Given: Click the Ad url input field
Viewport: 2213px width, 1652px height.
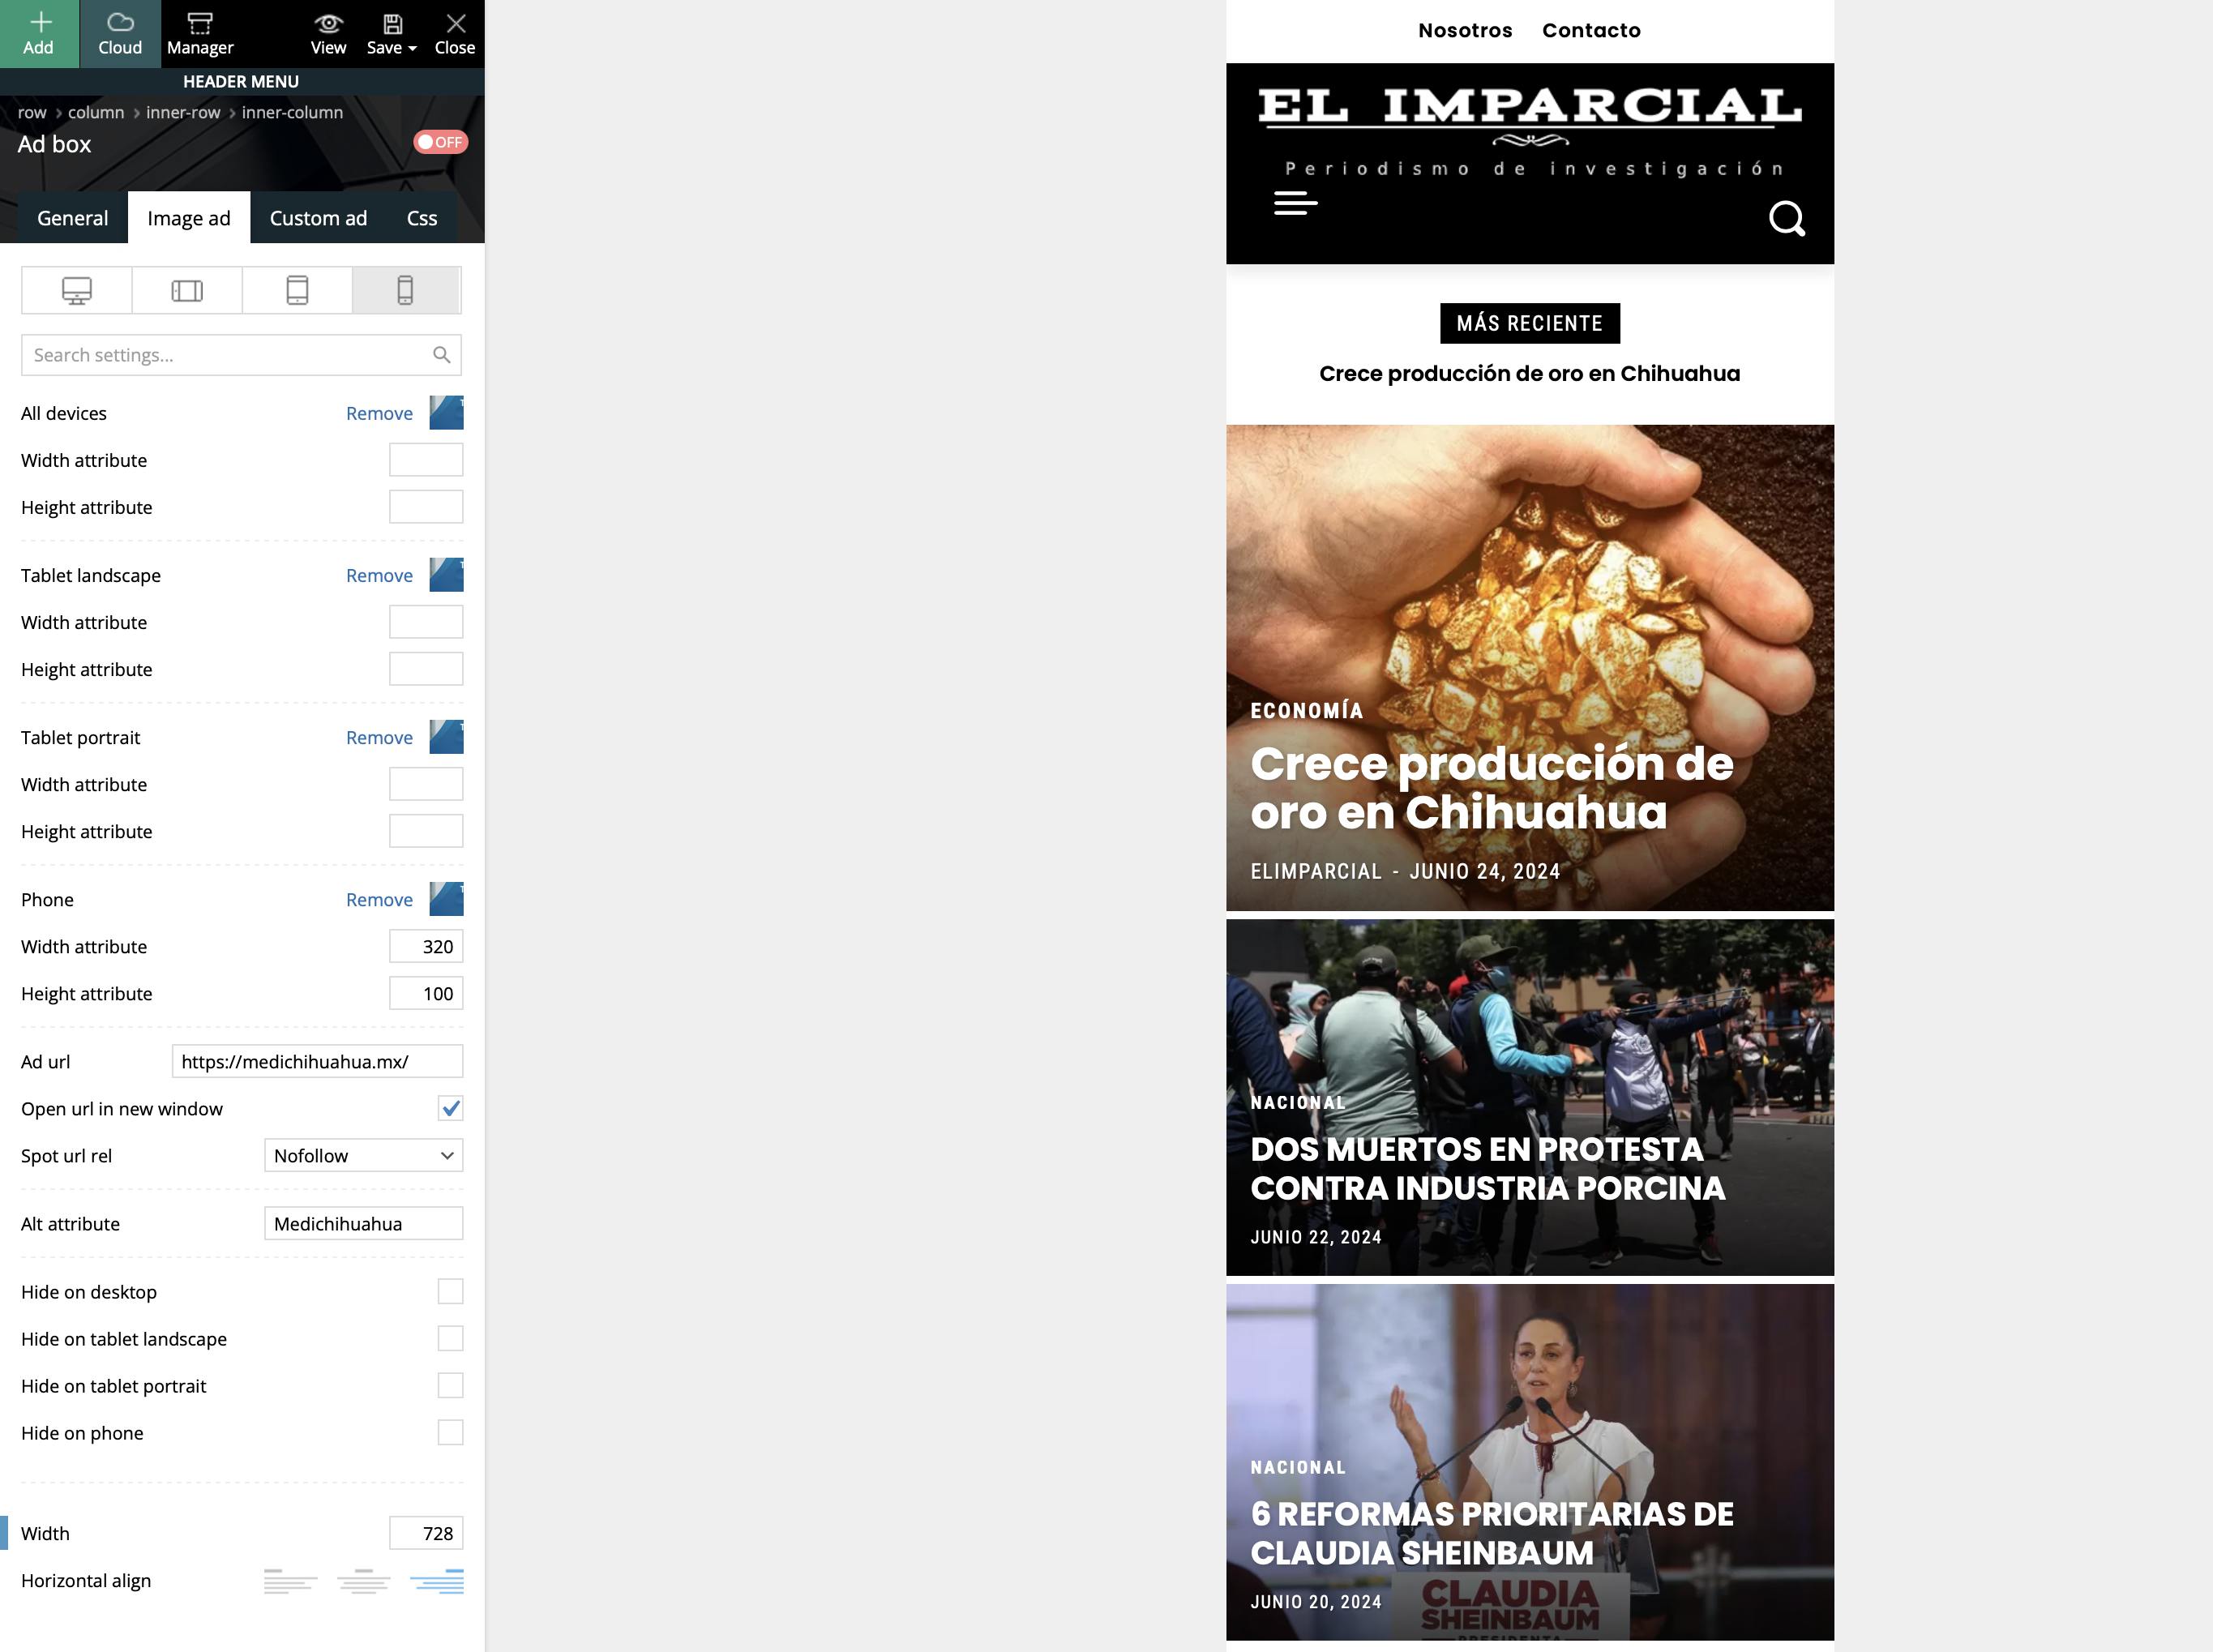Looking at the screenshot, I should pyautogui.click(x=317, y=1061).
